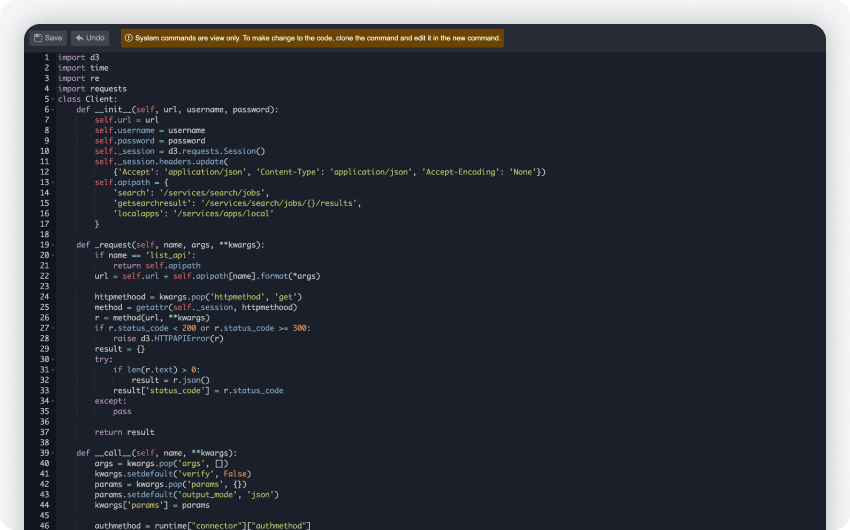
Task: Click line number 1 in the gutter
Action: click(x=45, y=57)
